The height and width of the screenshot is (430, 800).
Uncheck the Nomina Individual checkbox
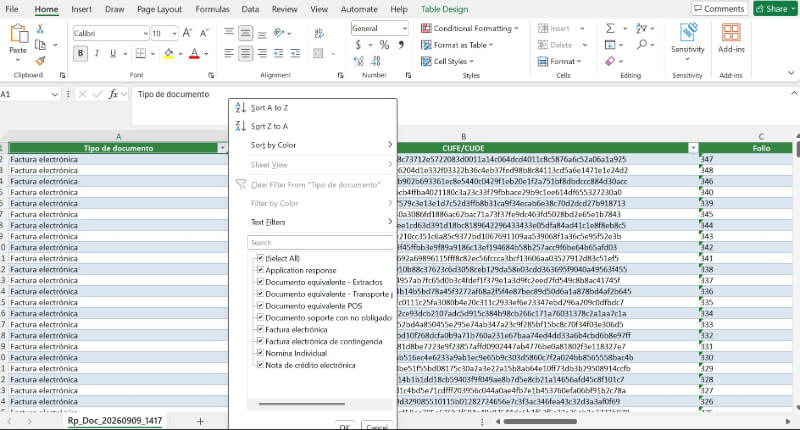[260, 353]
